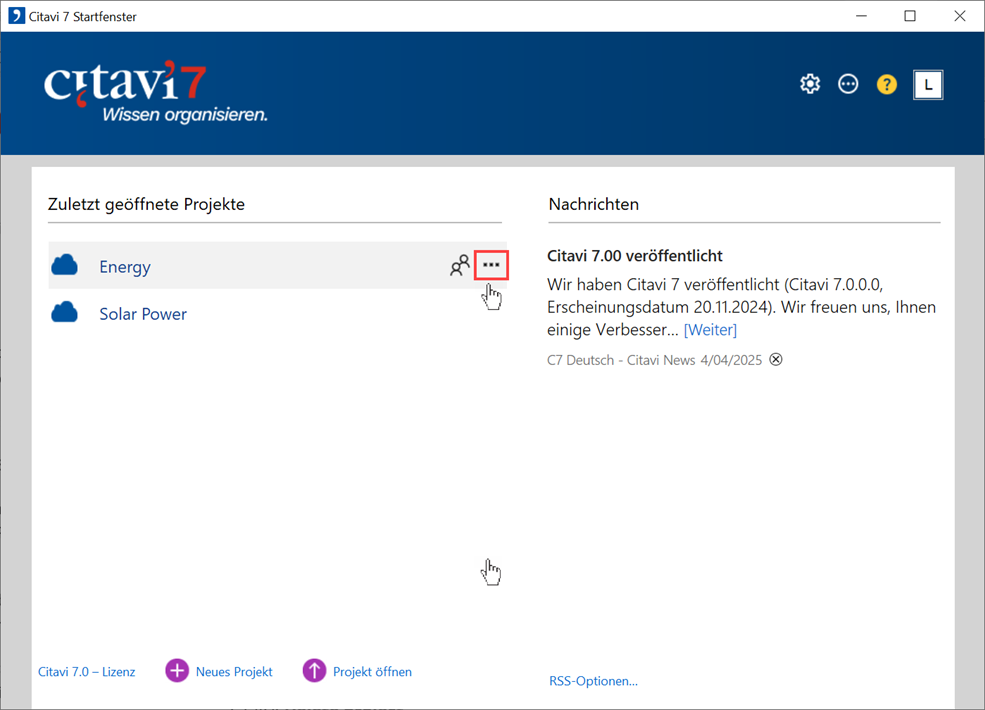Click the C7 Deutsch - Citavi News source text
This screenshot has height=710, width=985.
[x=621, y=360]
